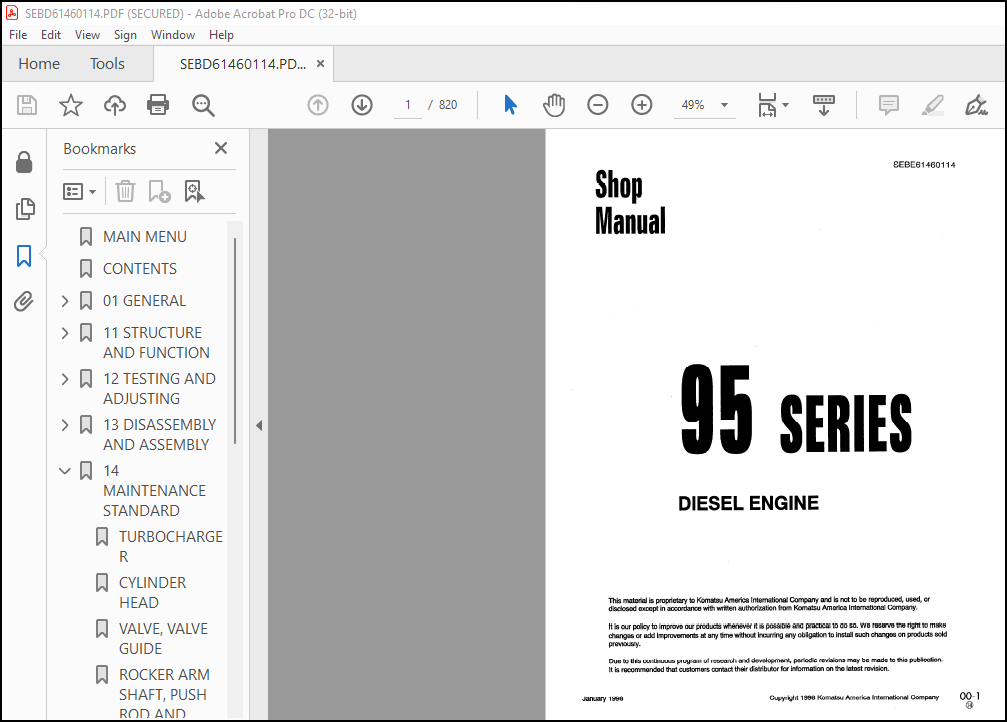Select 11 STRUCTURE AND FUNCTION bookmark text

(156, 342)
